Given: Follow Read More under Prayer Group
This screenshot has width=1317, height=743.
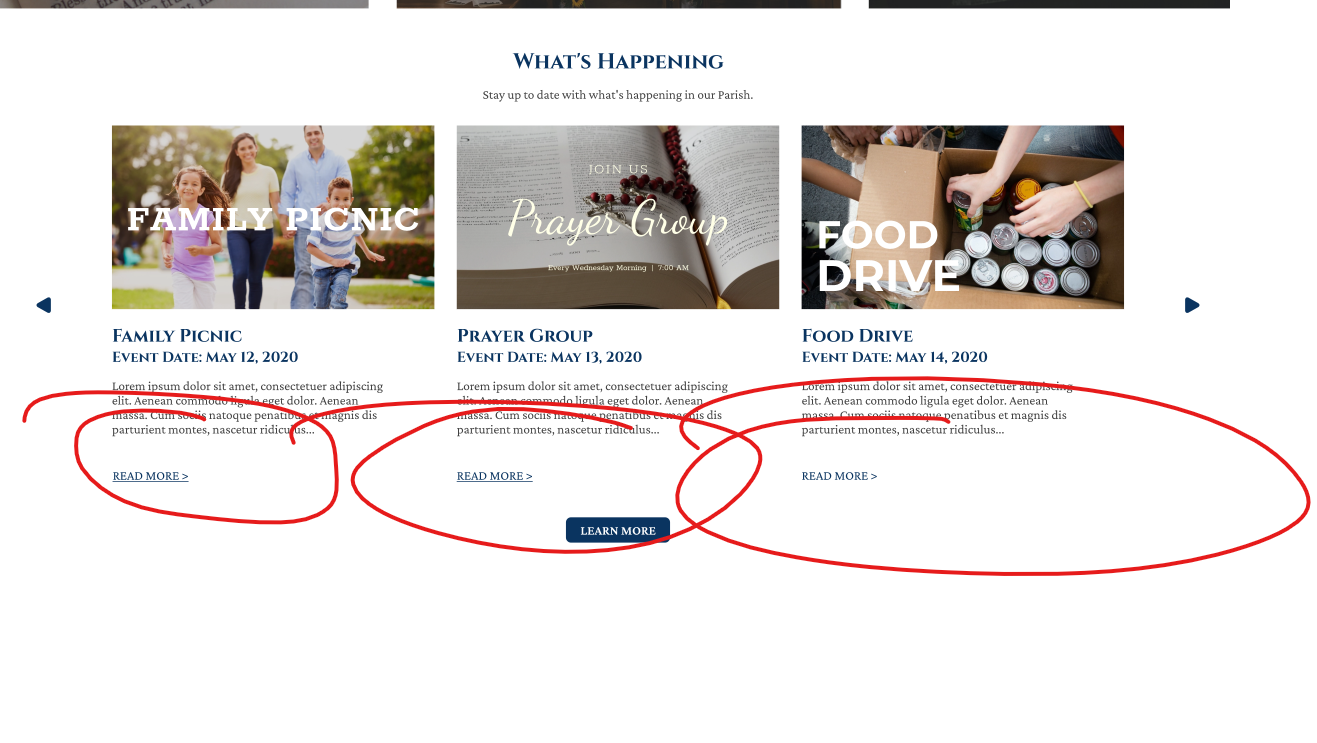Looking at the screenshot, I should coord(495,476).
